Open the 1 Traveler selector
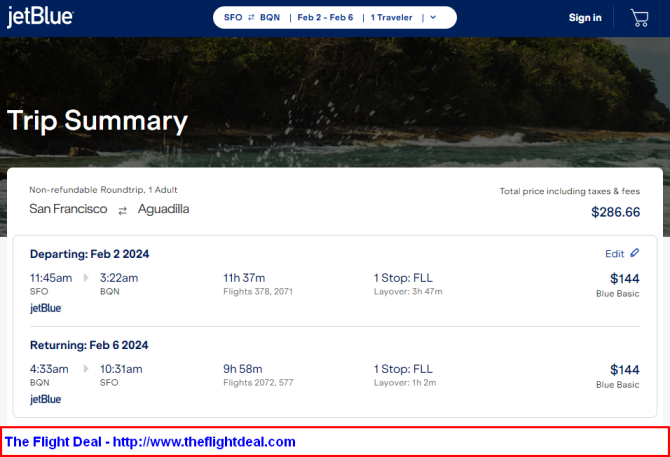Screen dimensions: 670x457 click(x=391, y=18)
